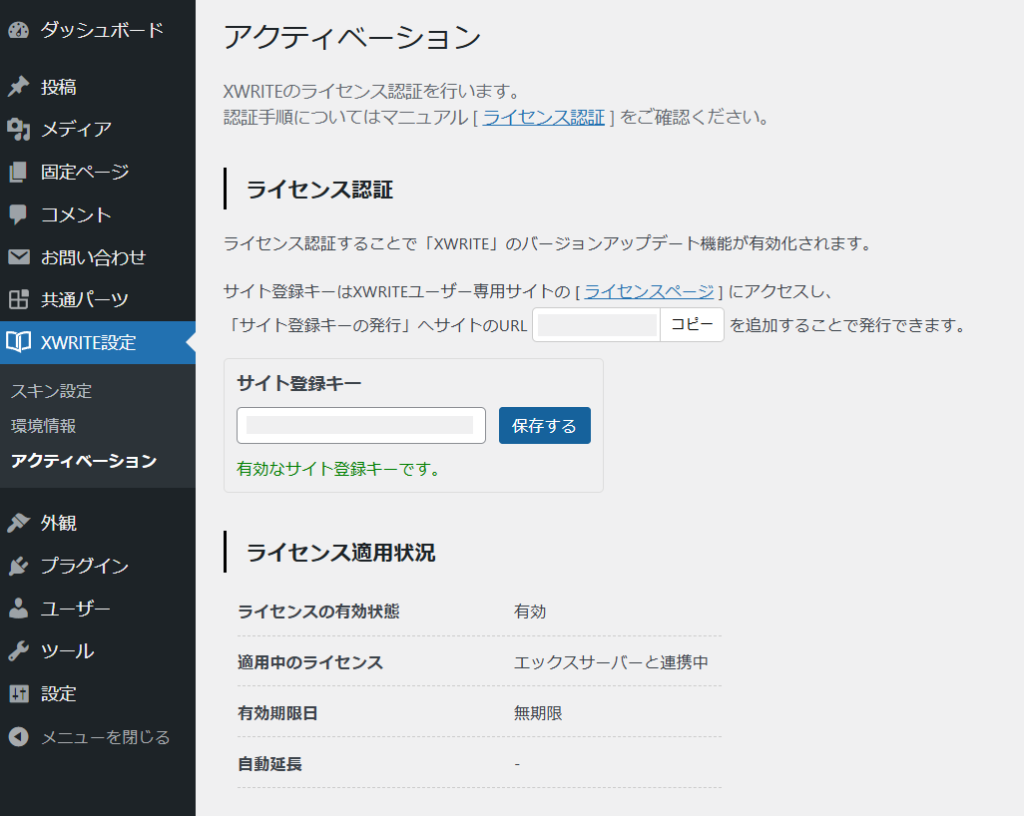Click the pushpin icon for Posts
Image resolution: width=1024 pixels, height=816 pixels.
[x=18, y=87]
